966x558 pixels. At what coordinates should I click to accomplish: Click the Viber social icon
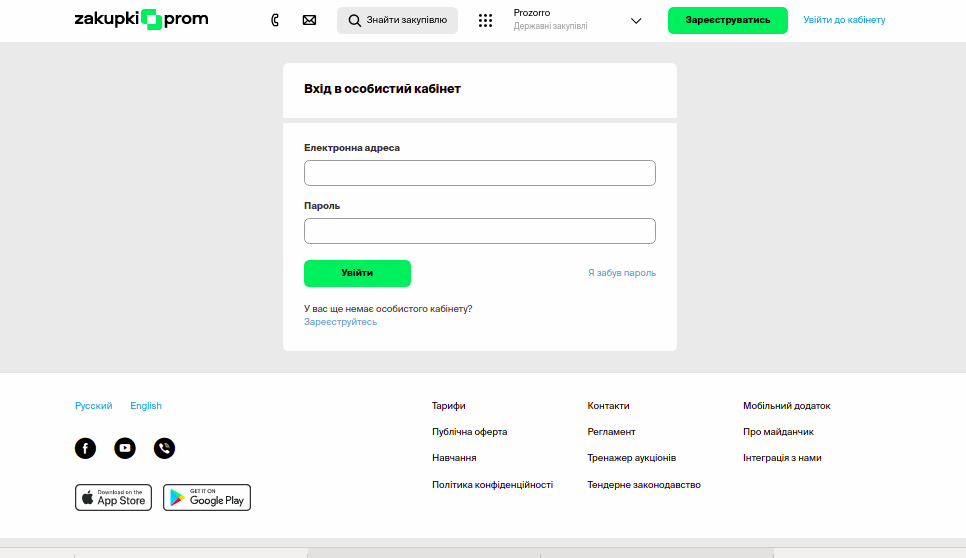[164, 448]
